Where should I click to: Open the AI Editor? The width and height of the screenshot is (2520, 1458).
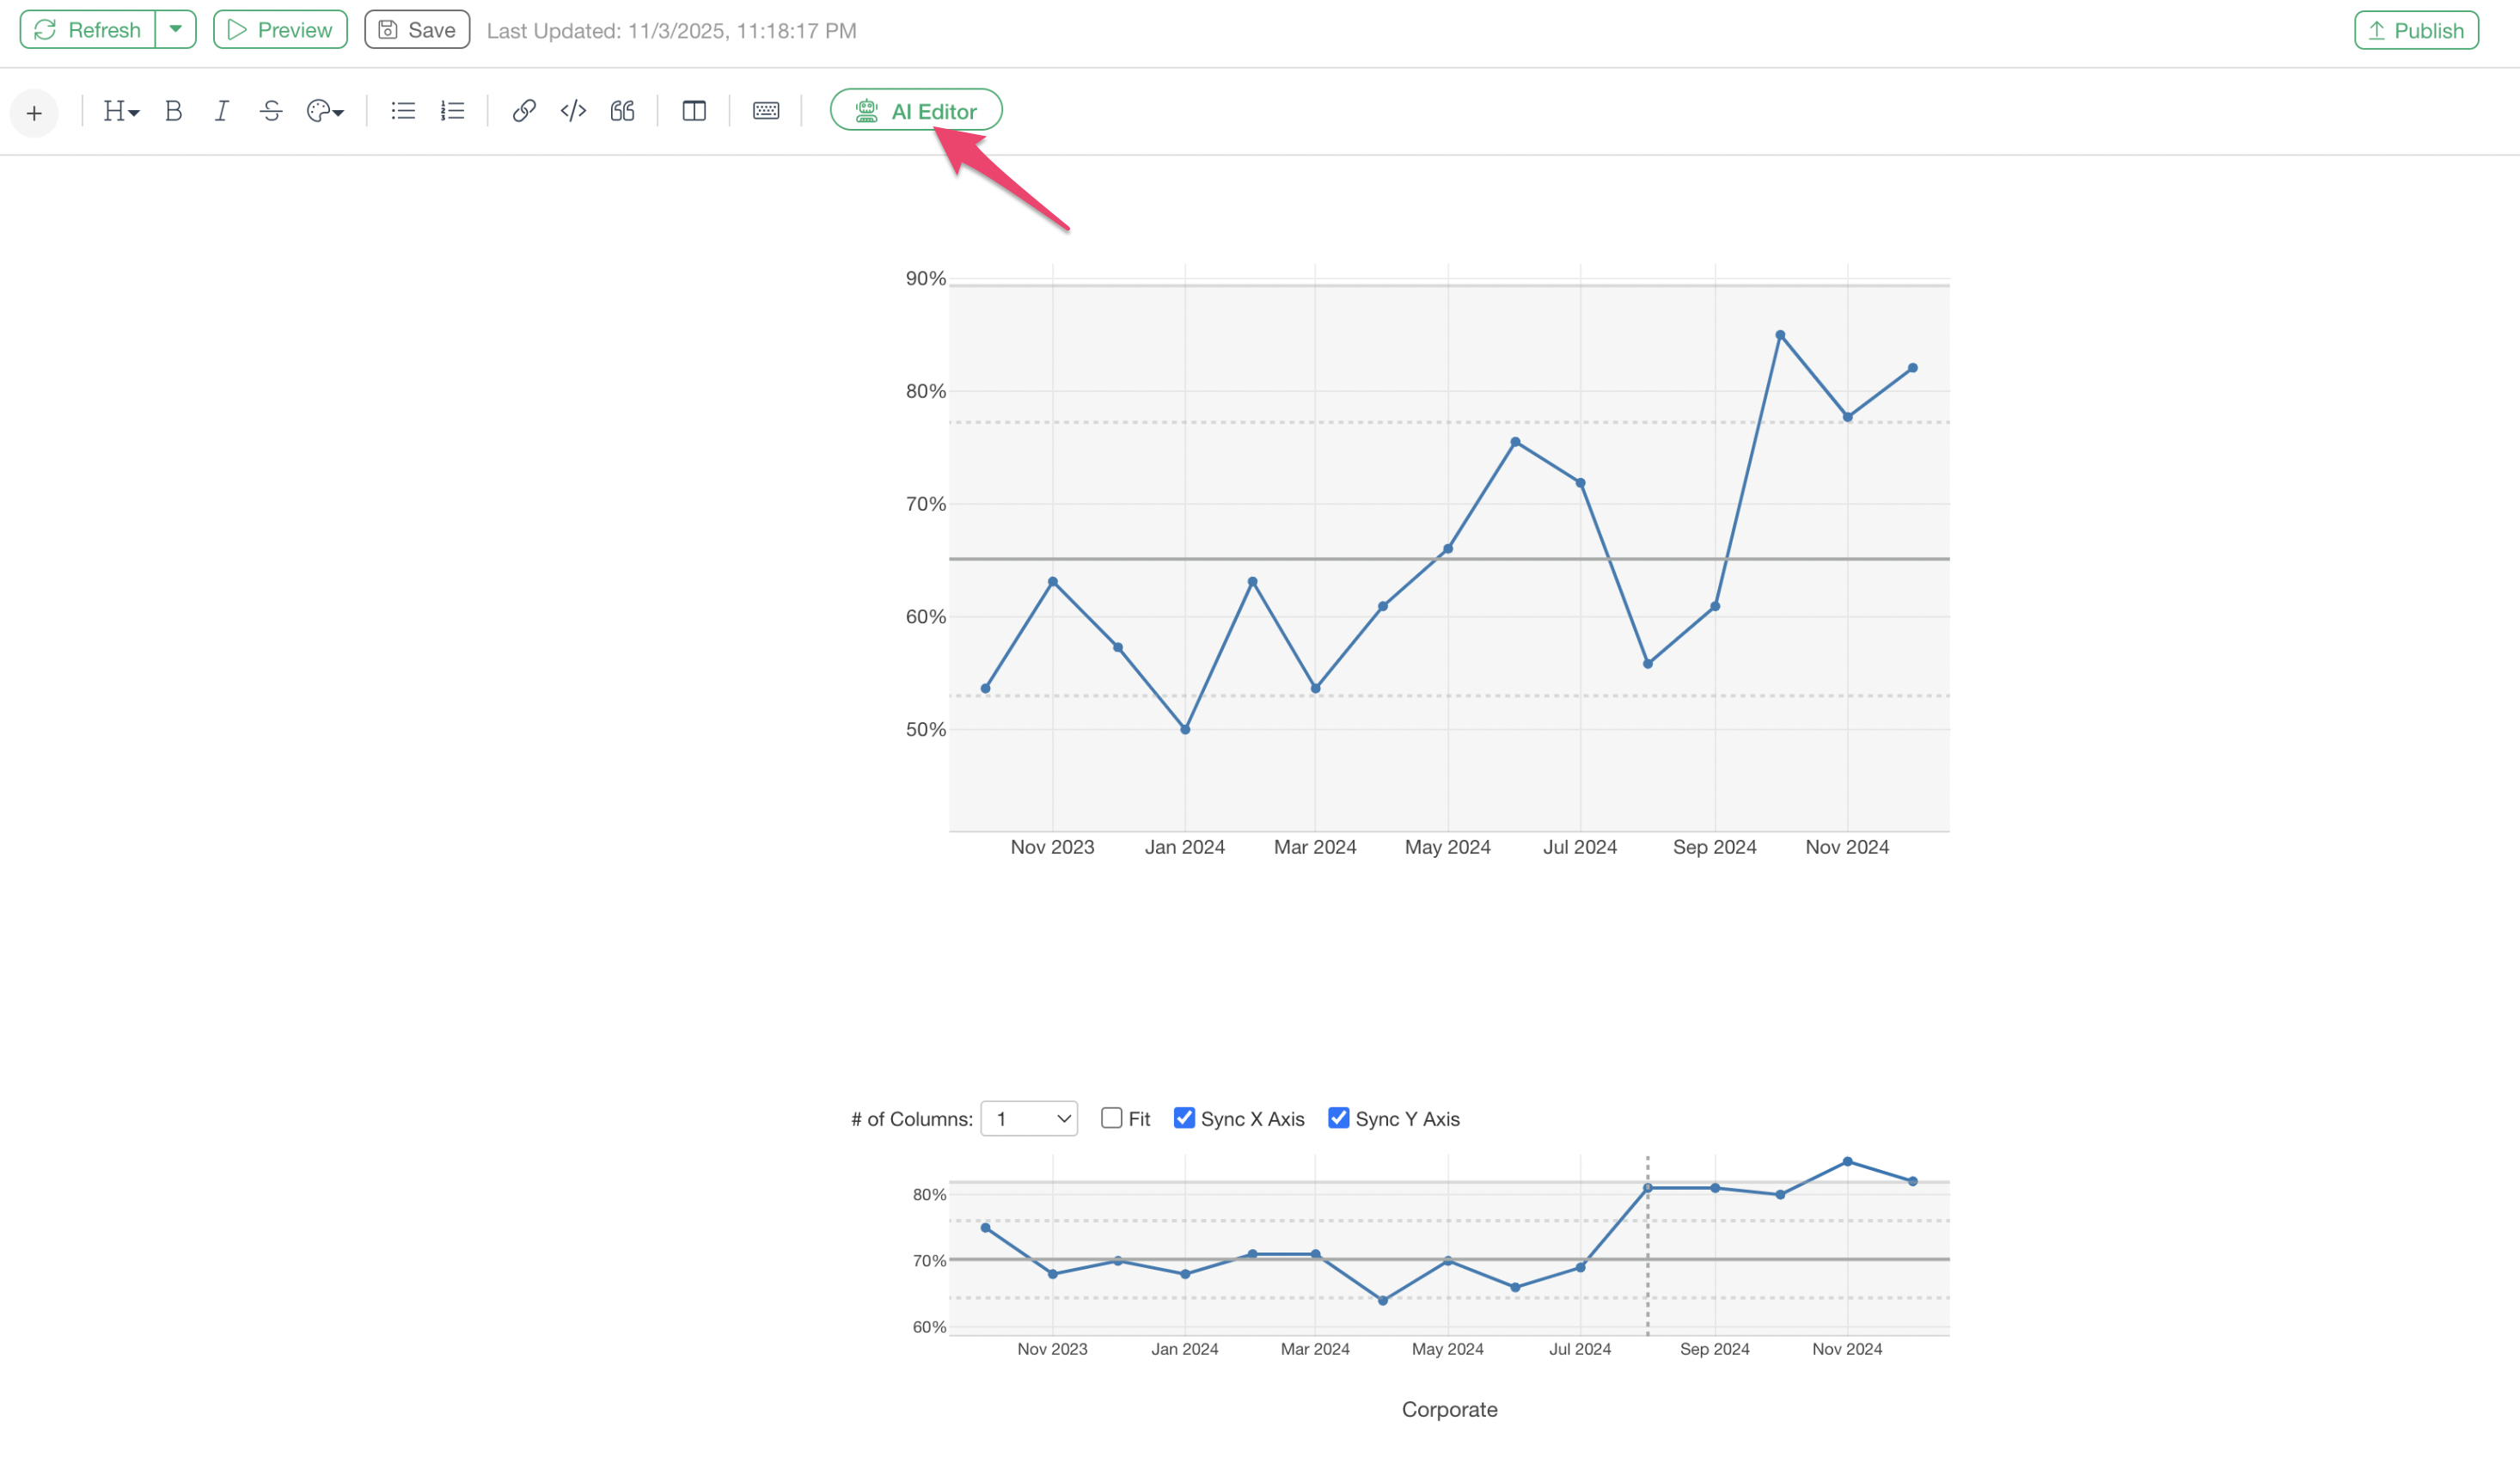tap(916, 111)
